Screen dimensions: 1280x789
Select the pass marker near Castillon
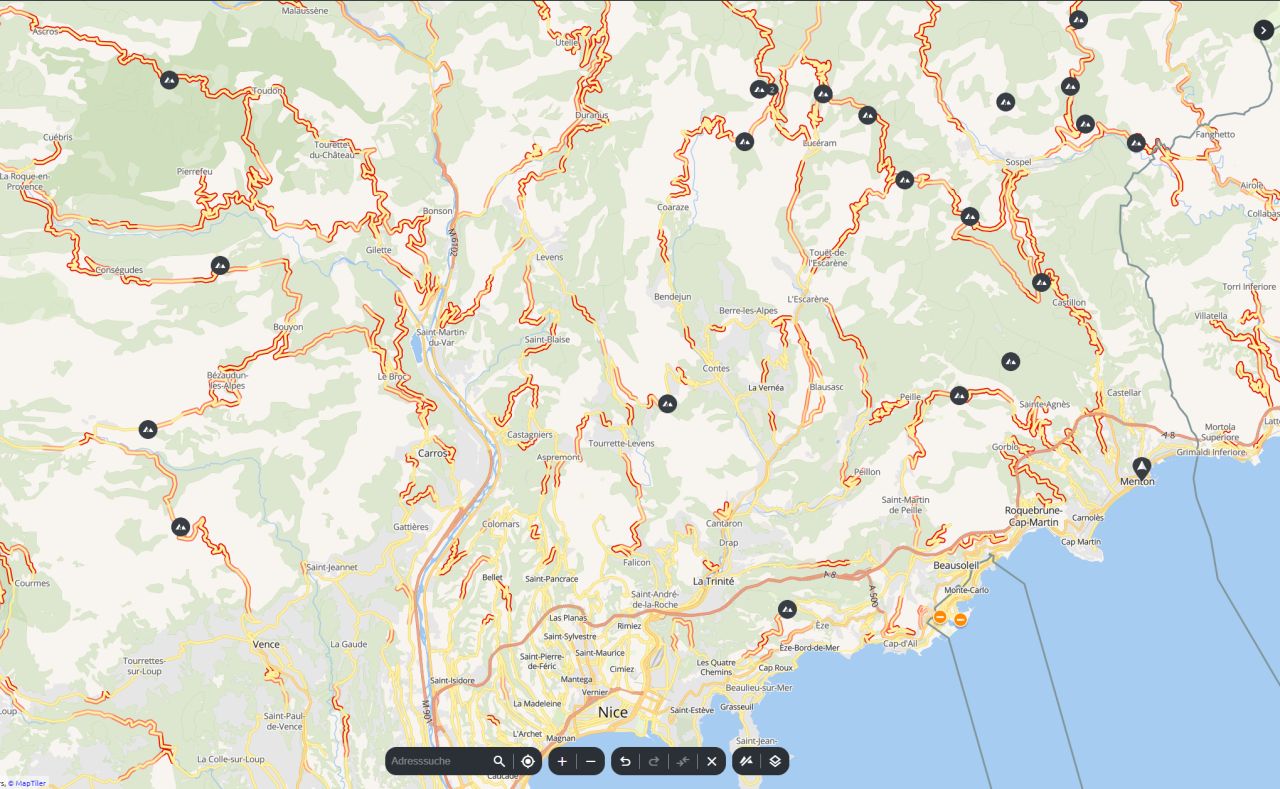tap(1041, 282)
